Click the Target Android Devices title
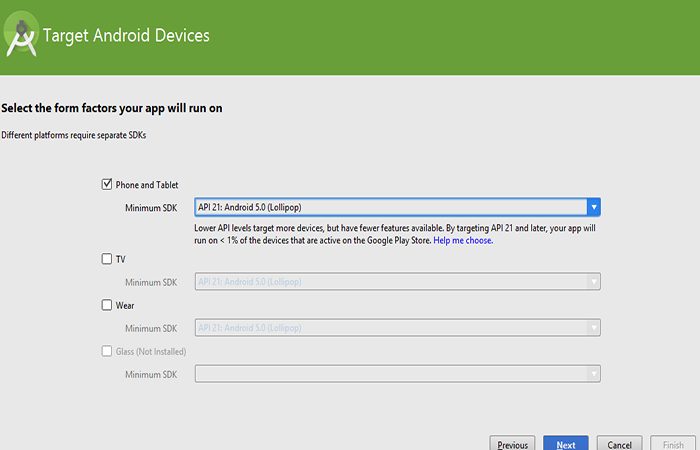Image resolution: width=700 pixels, height=450 pixels. coord(126,36)
